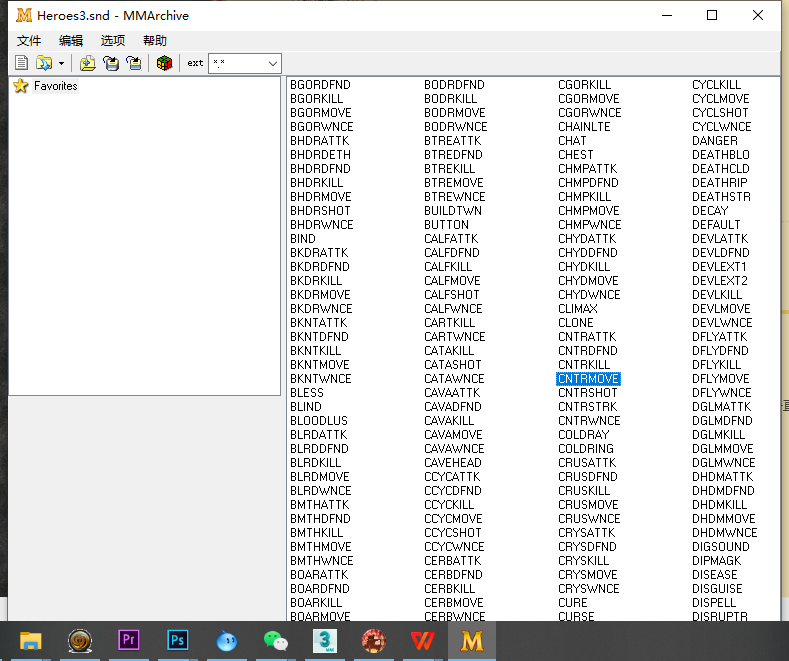Select the COLDRING file entry
Viewport: 789px width, 661px height.
coord(586,448)
